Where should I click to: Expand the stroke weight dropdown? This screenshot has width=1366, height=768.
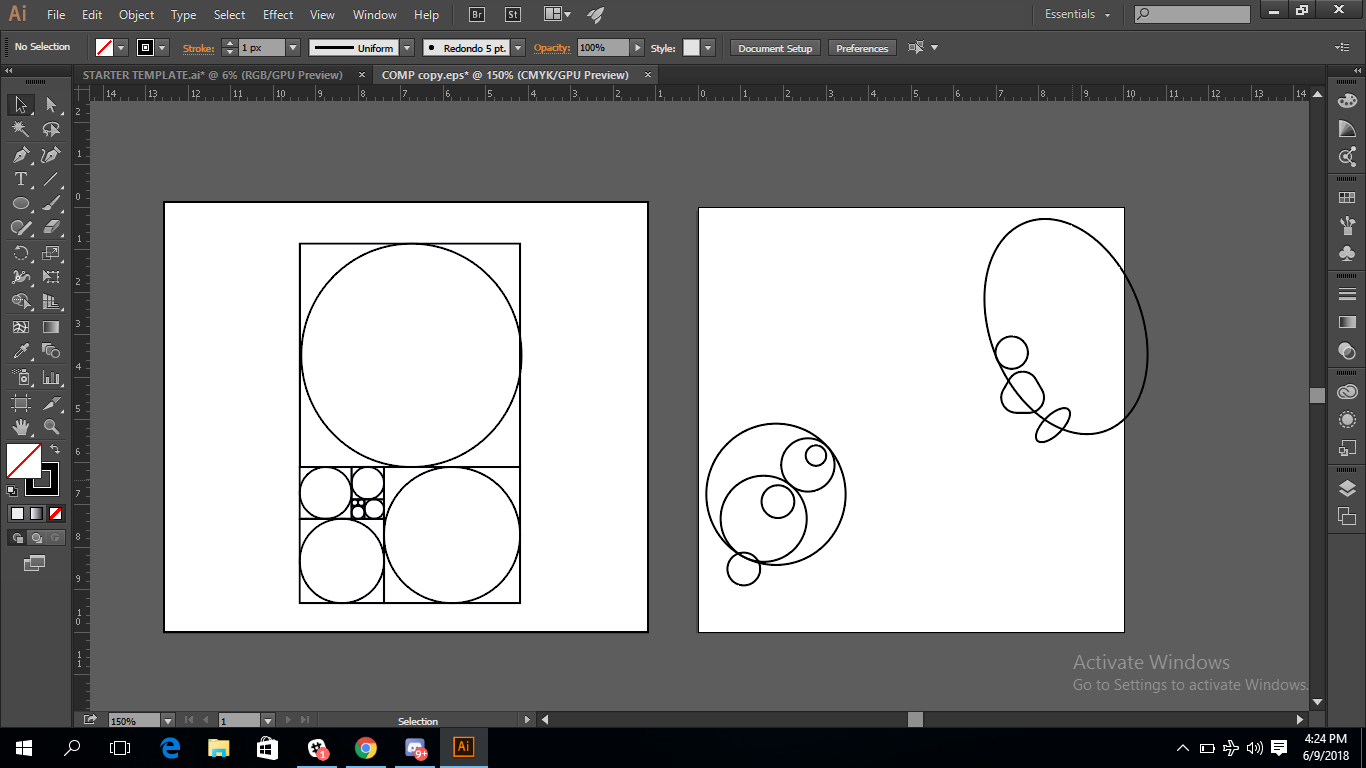coord(293,48)
